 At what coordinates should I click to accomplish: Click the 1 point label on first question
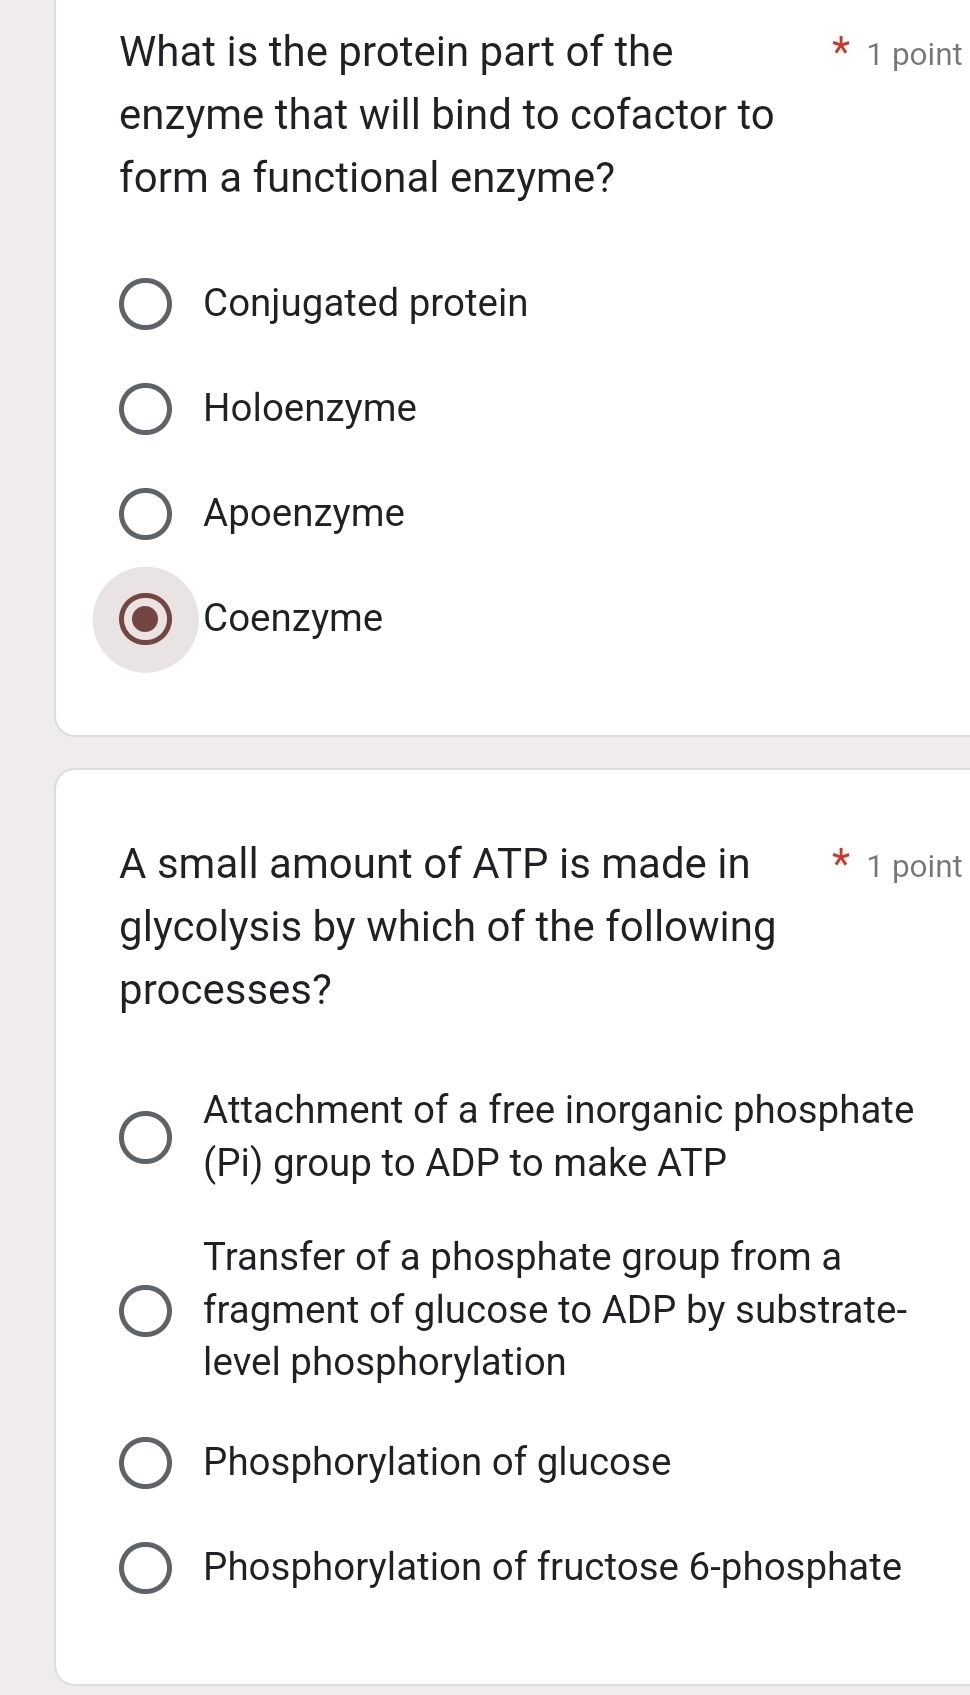pyautogui.click(x=912, y=54)
